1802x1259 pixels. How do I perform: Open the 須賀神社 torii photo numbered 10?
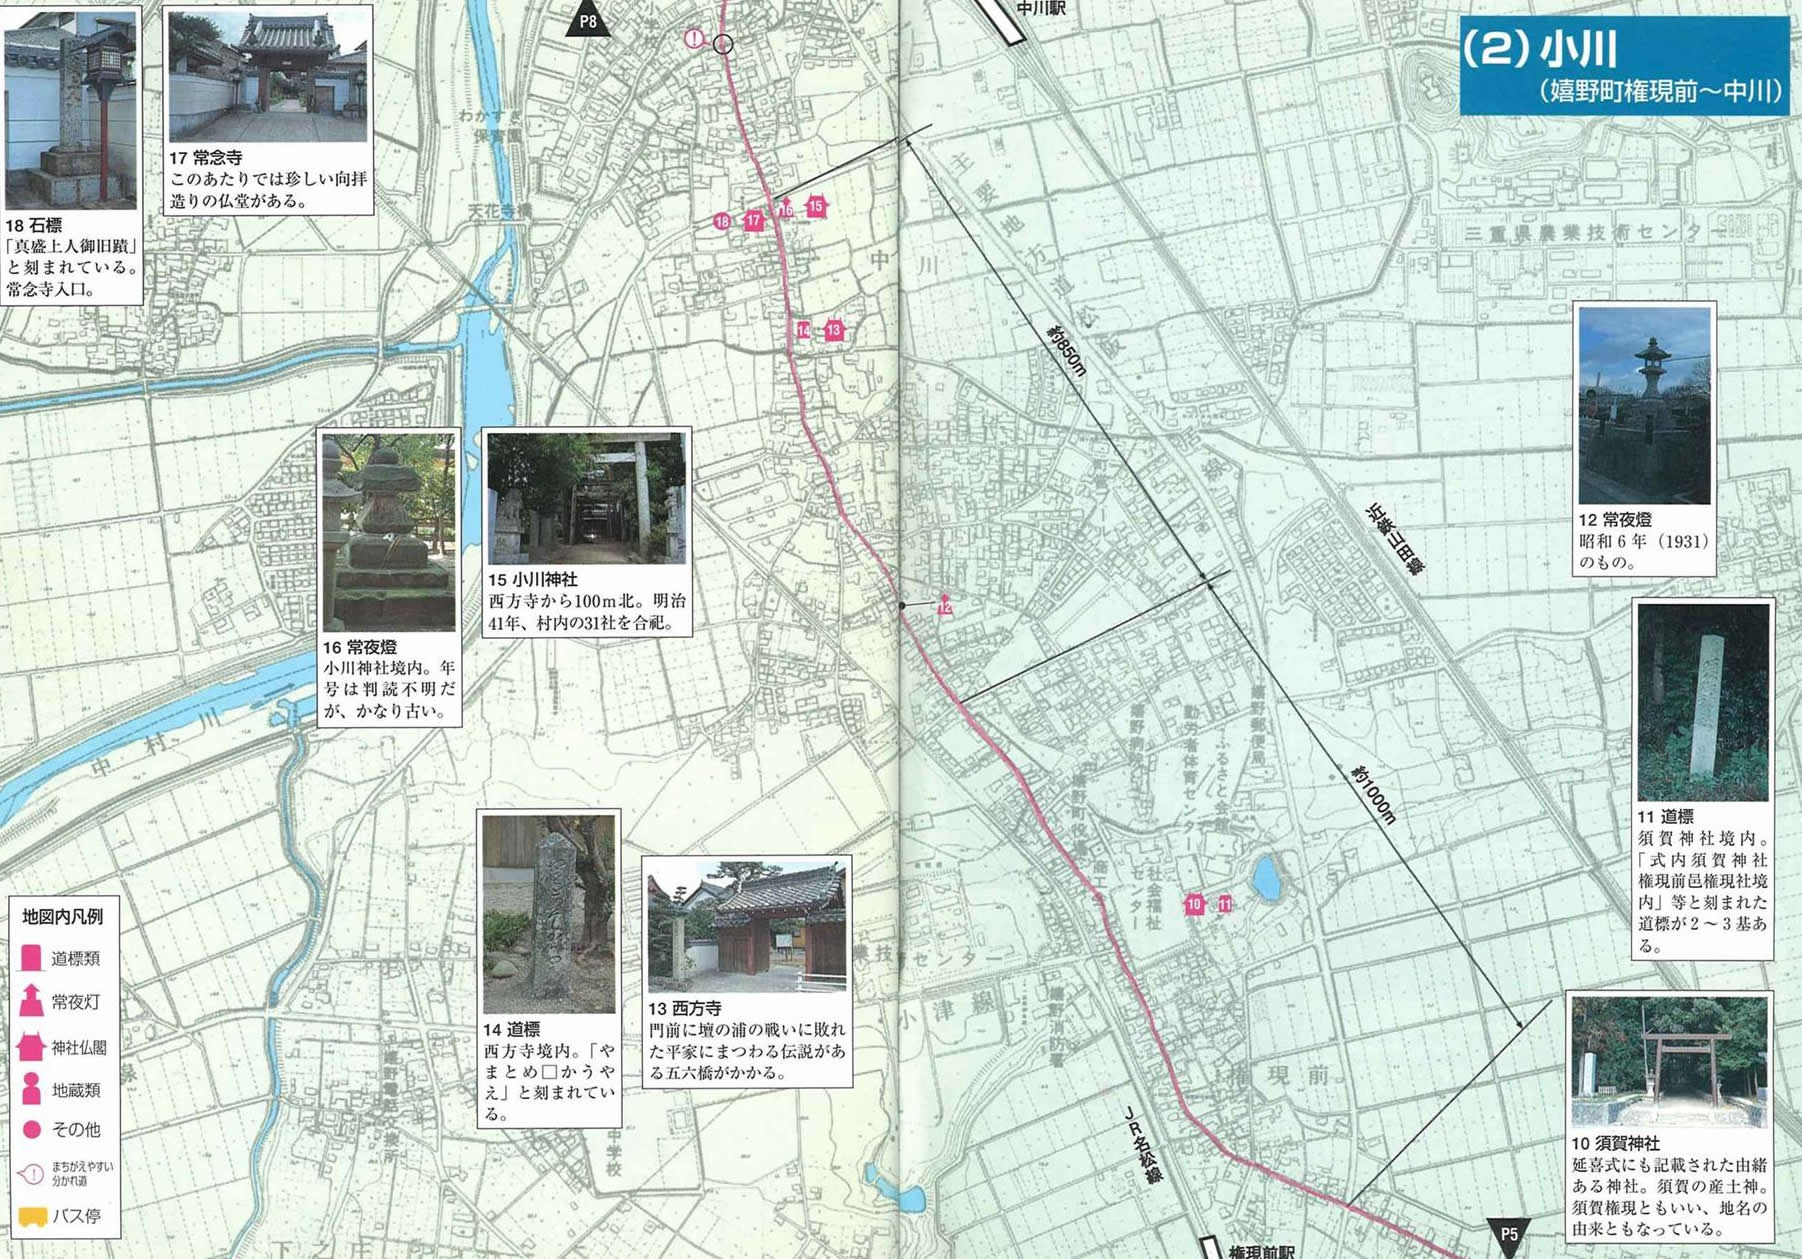(x=1668, y=1061)
